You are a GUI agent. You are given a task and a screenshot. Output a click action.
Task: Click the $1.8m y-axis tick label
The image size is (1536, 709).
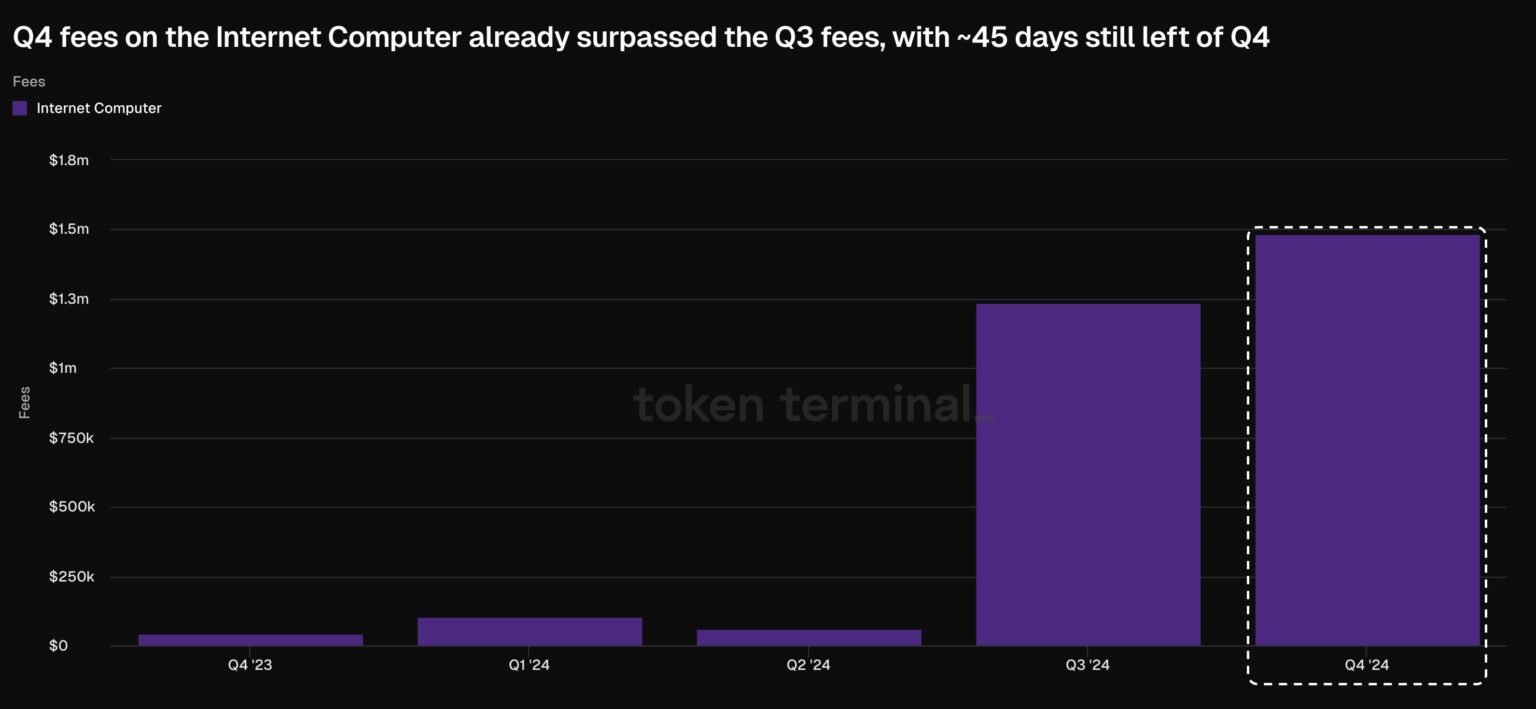69,160
